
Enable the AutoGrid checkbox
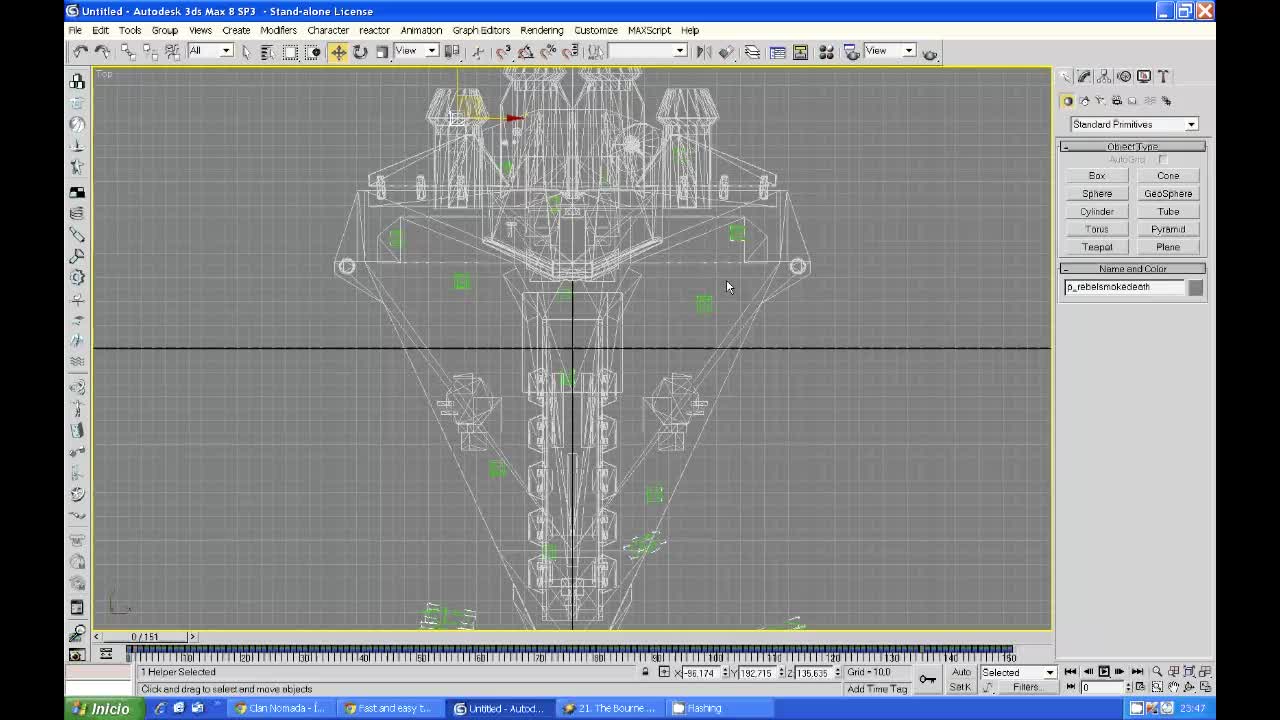1163,160
